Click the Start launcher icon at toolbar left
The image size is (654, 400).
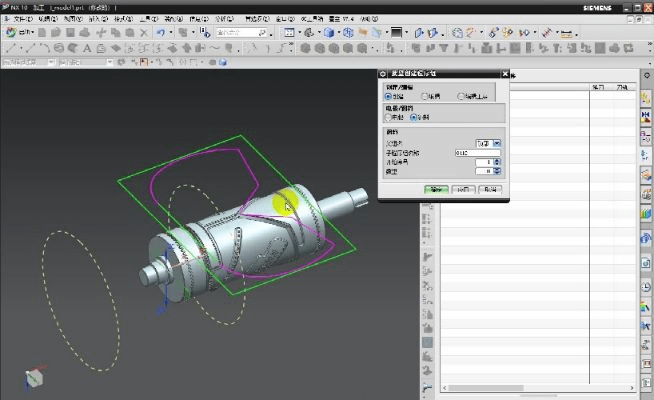point(12,32)
